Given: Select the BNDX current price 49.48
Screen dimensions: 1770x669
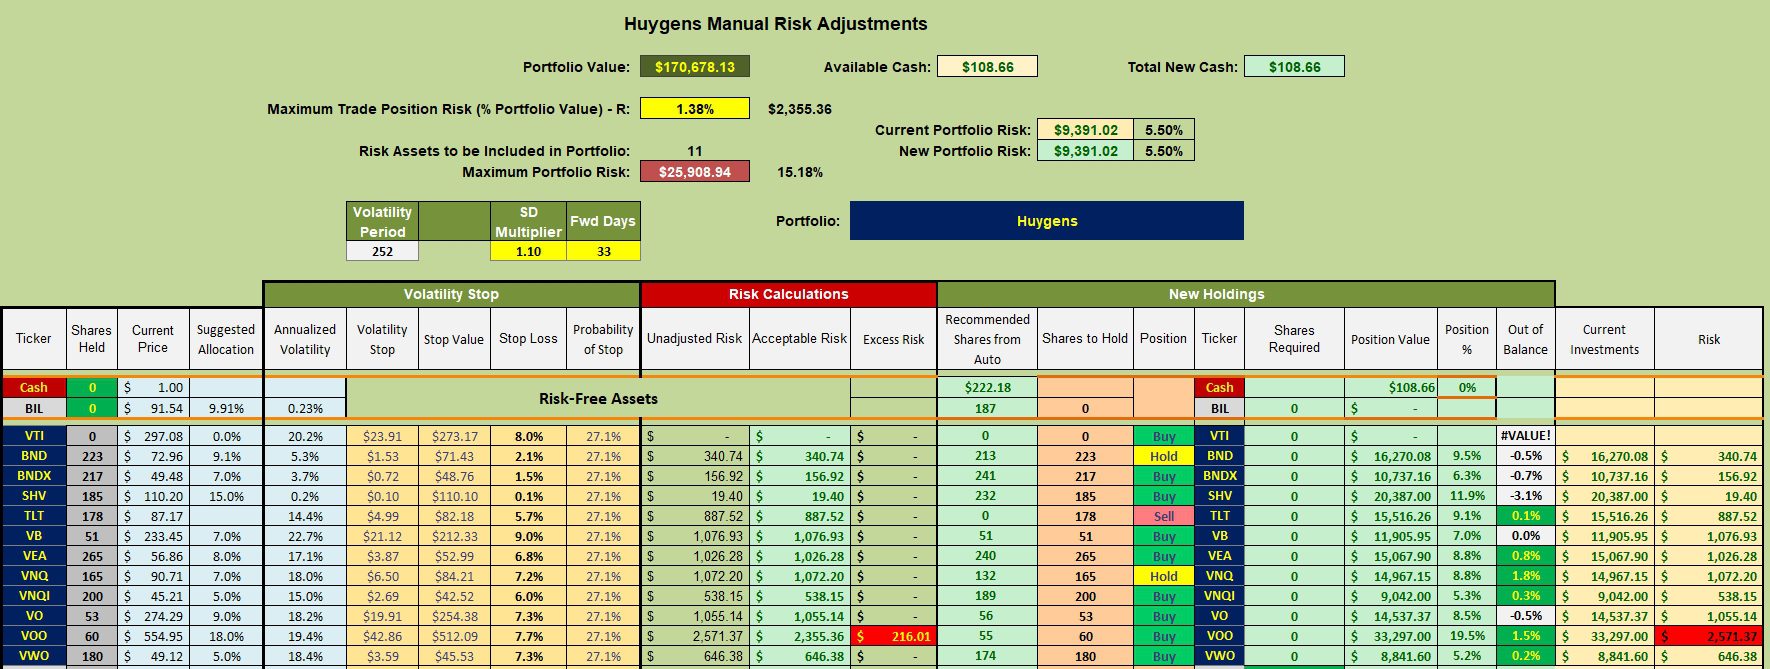Looking at the screenshot, I should (153, 476).
